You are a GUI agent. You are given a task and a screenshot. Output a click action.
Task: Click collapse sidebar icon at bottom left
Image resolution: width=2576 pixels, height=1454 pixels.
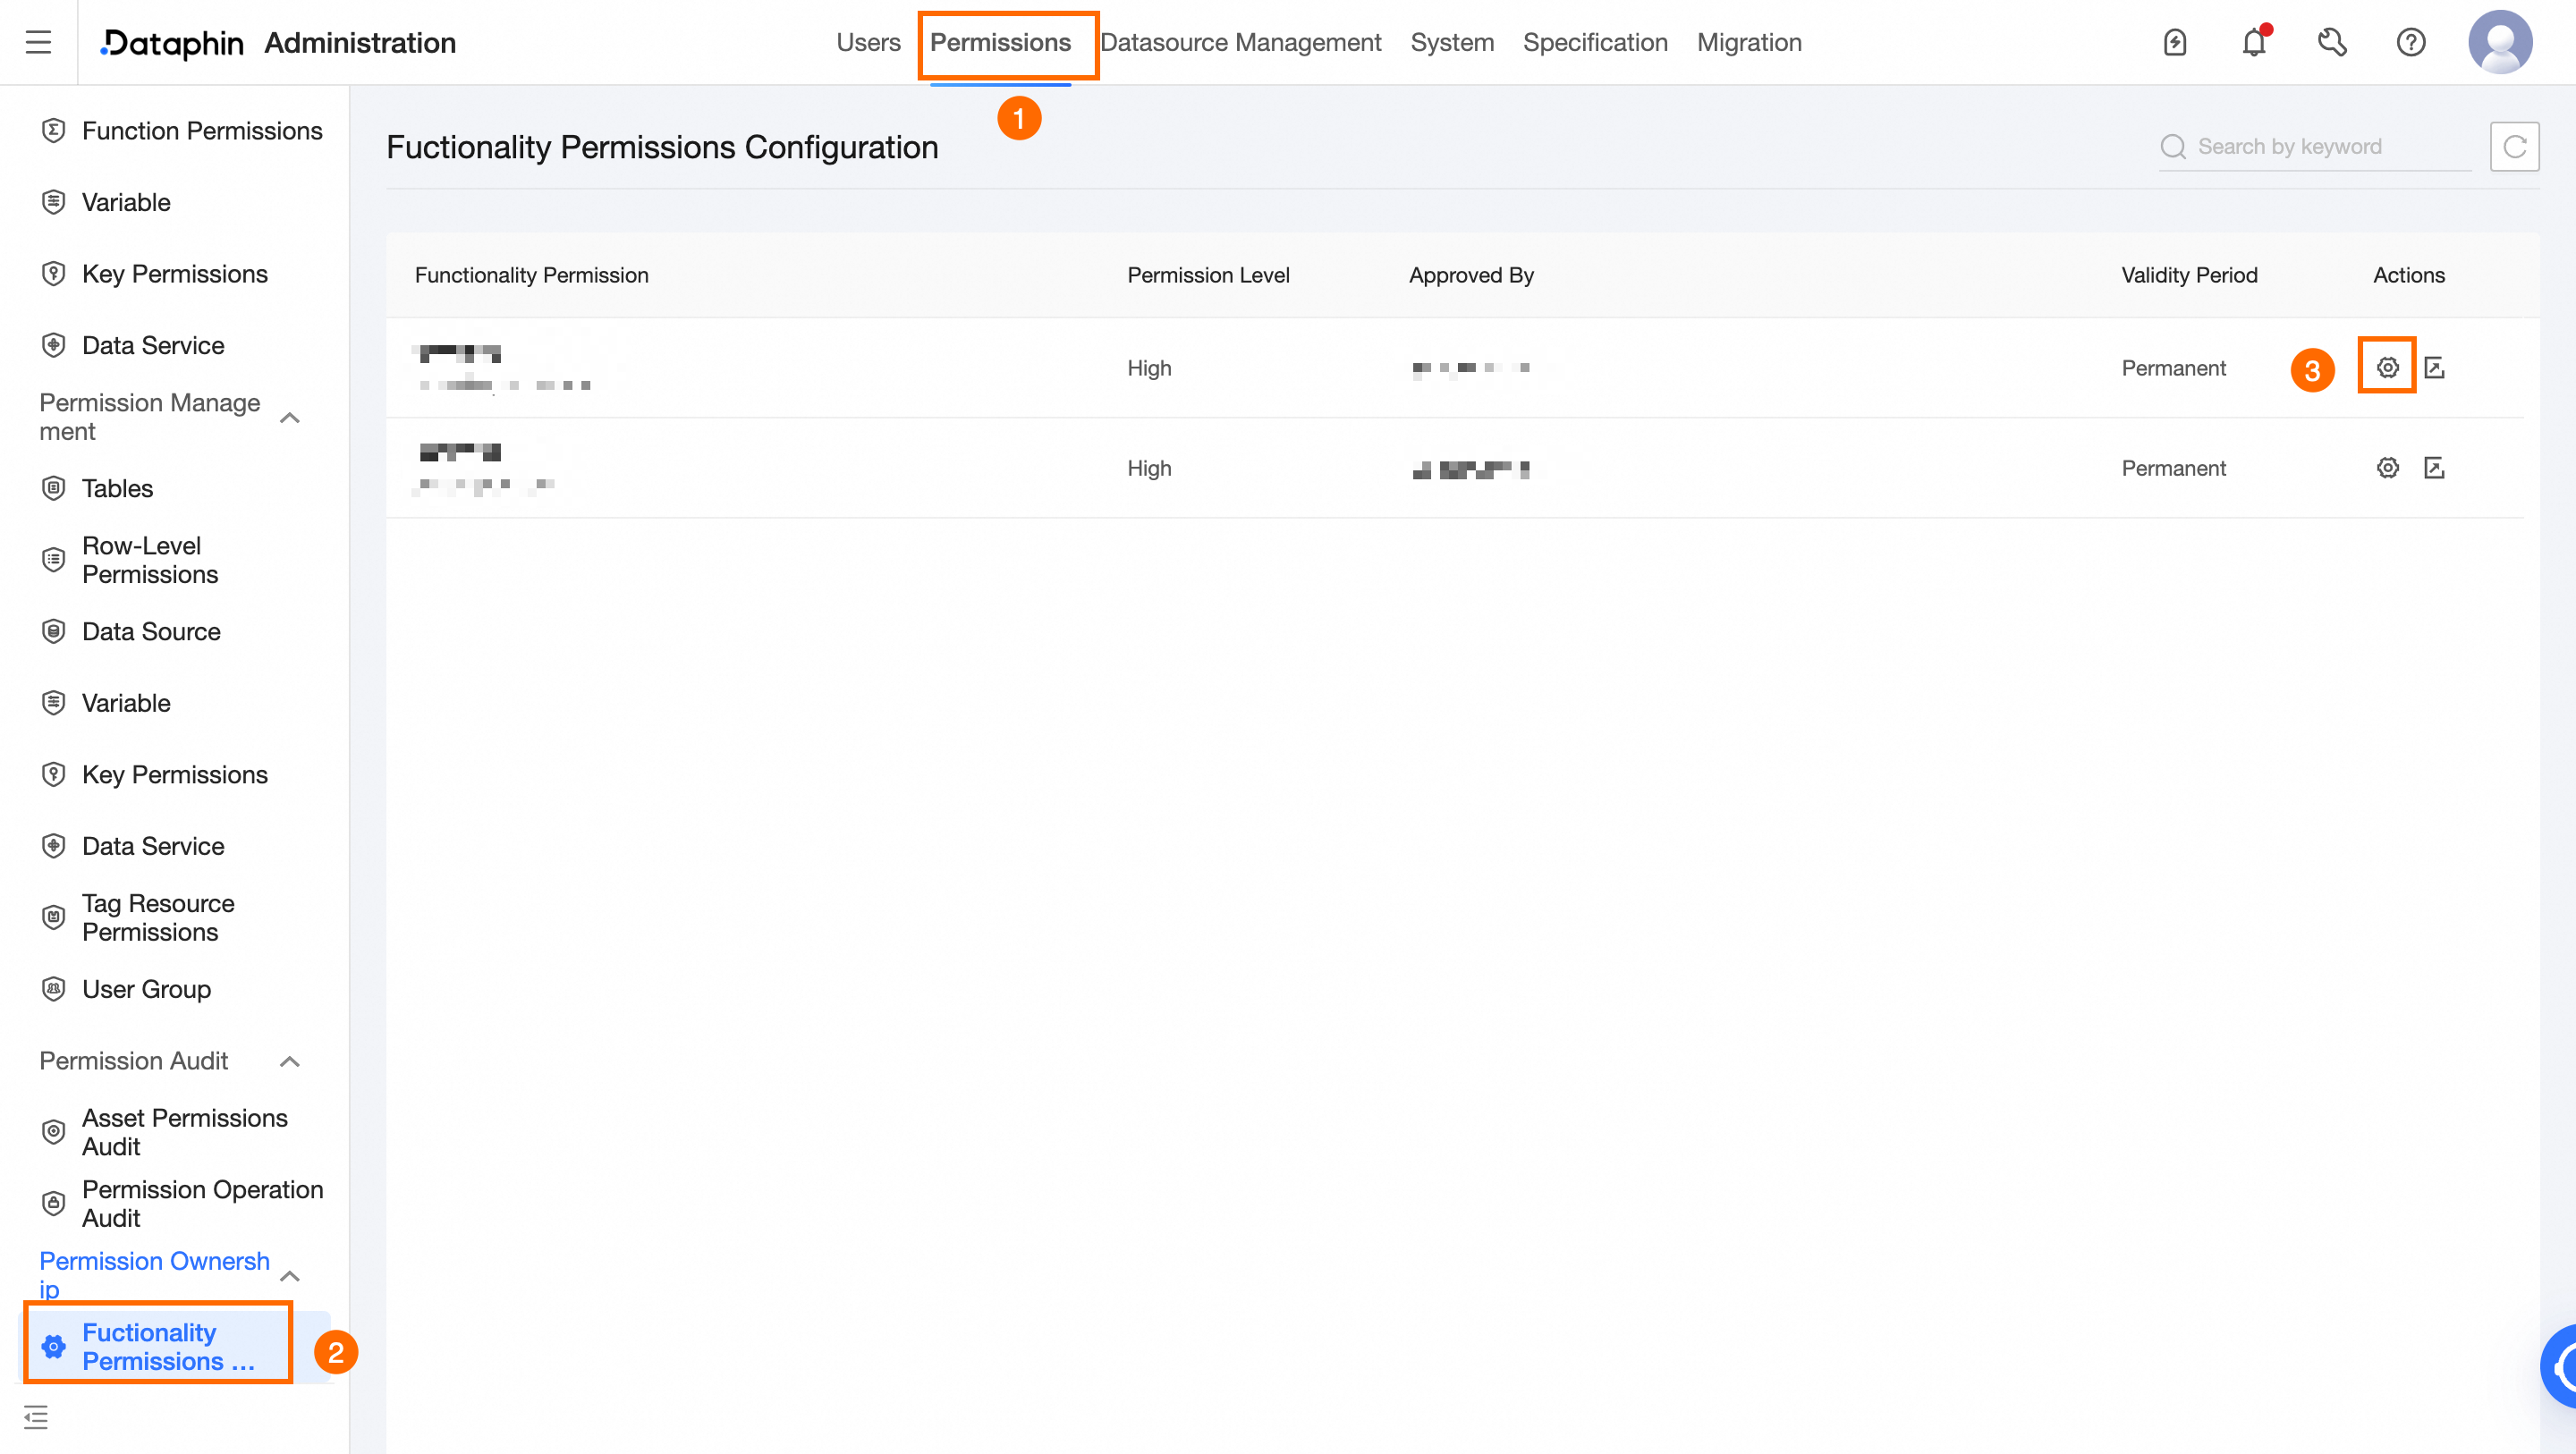click(x=36, y=1417)
